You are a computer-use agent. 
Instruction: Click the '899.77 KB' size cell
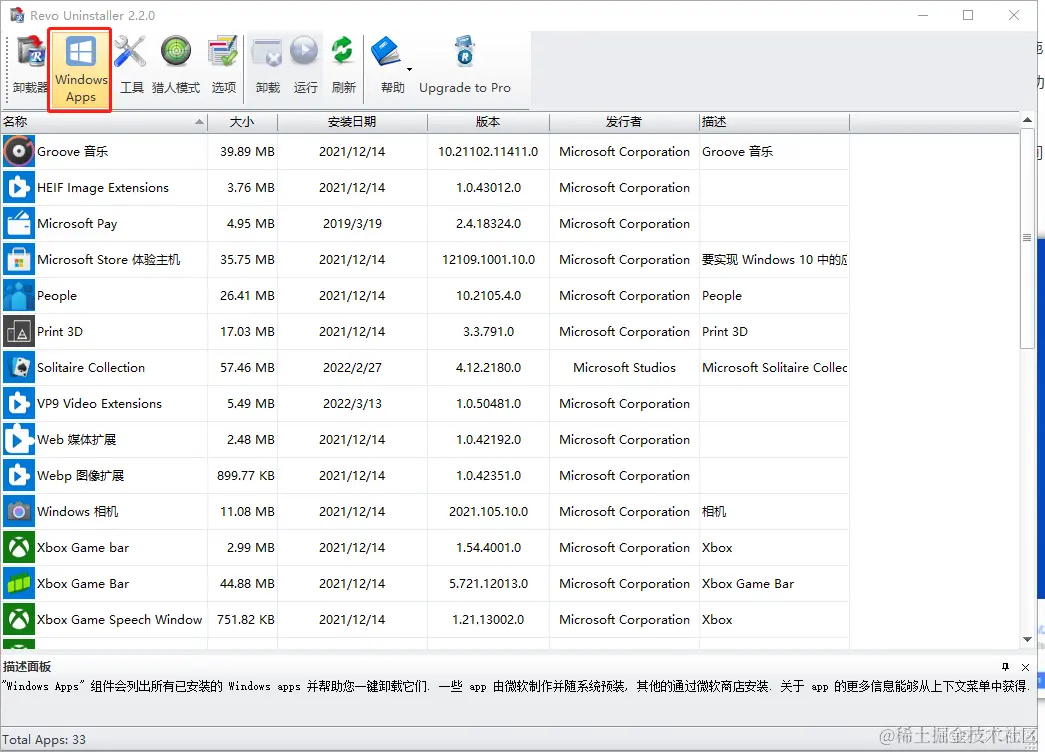246,475
